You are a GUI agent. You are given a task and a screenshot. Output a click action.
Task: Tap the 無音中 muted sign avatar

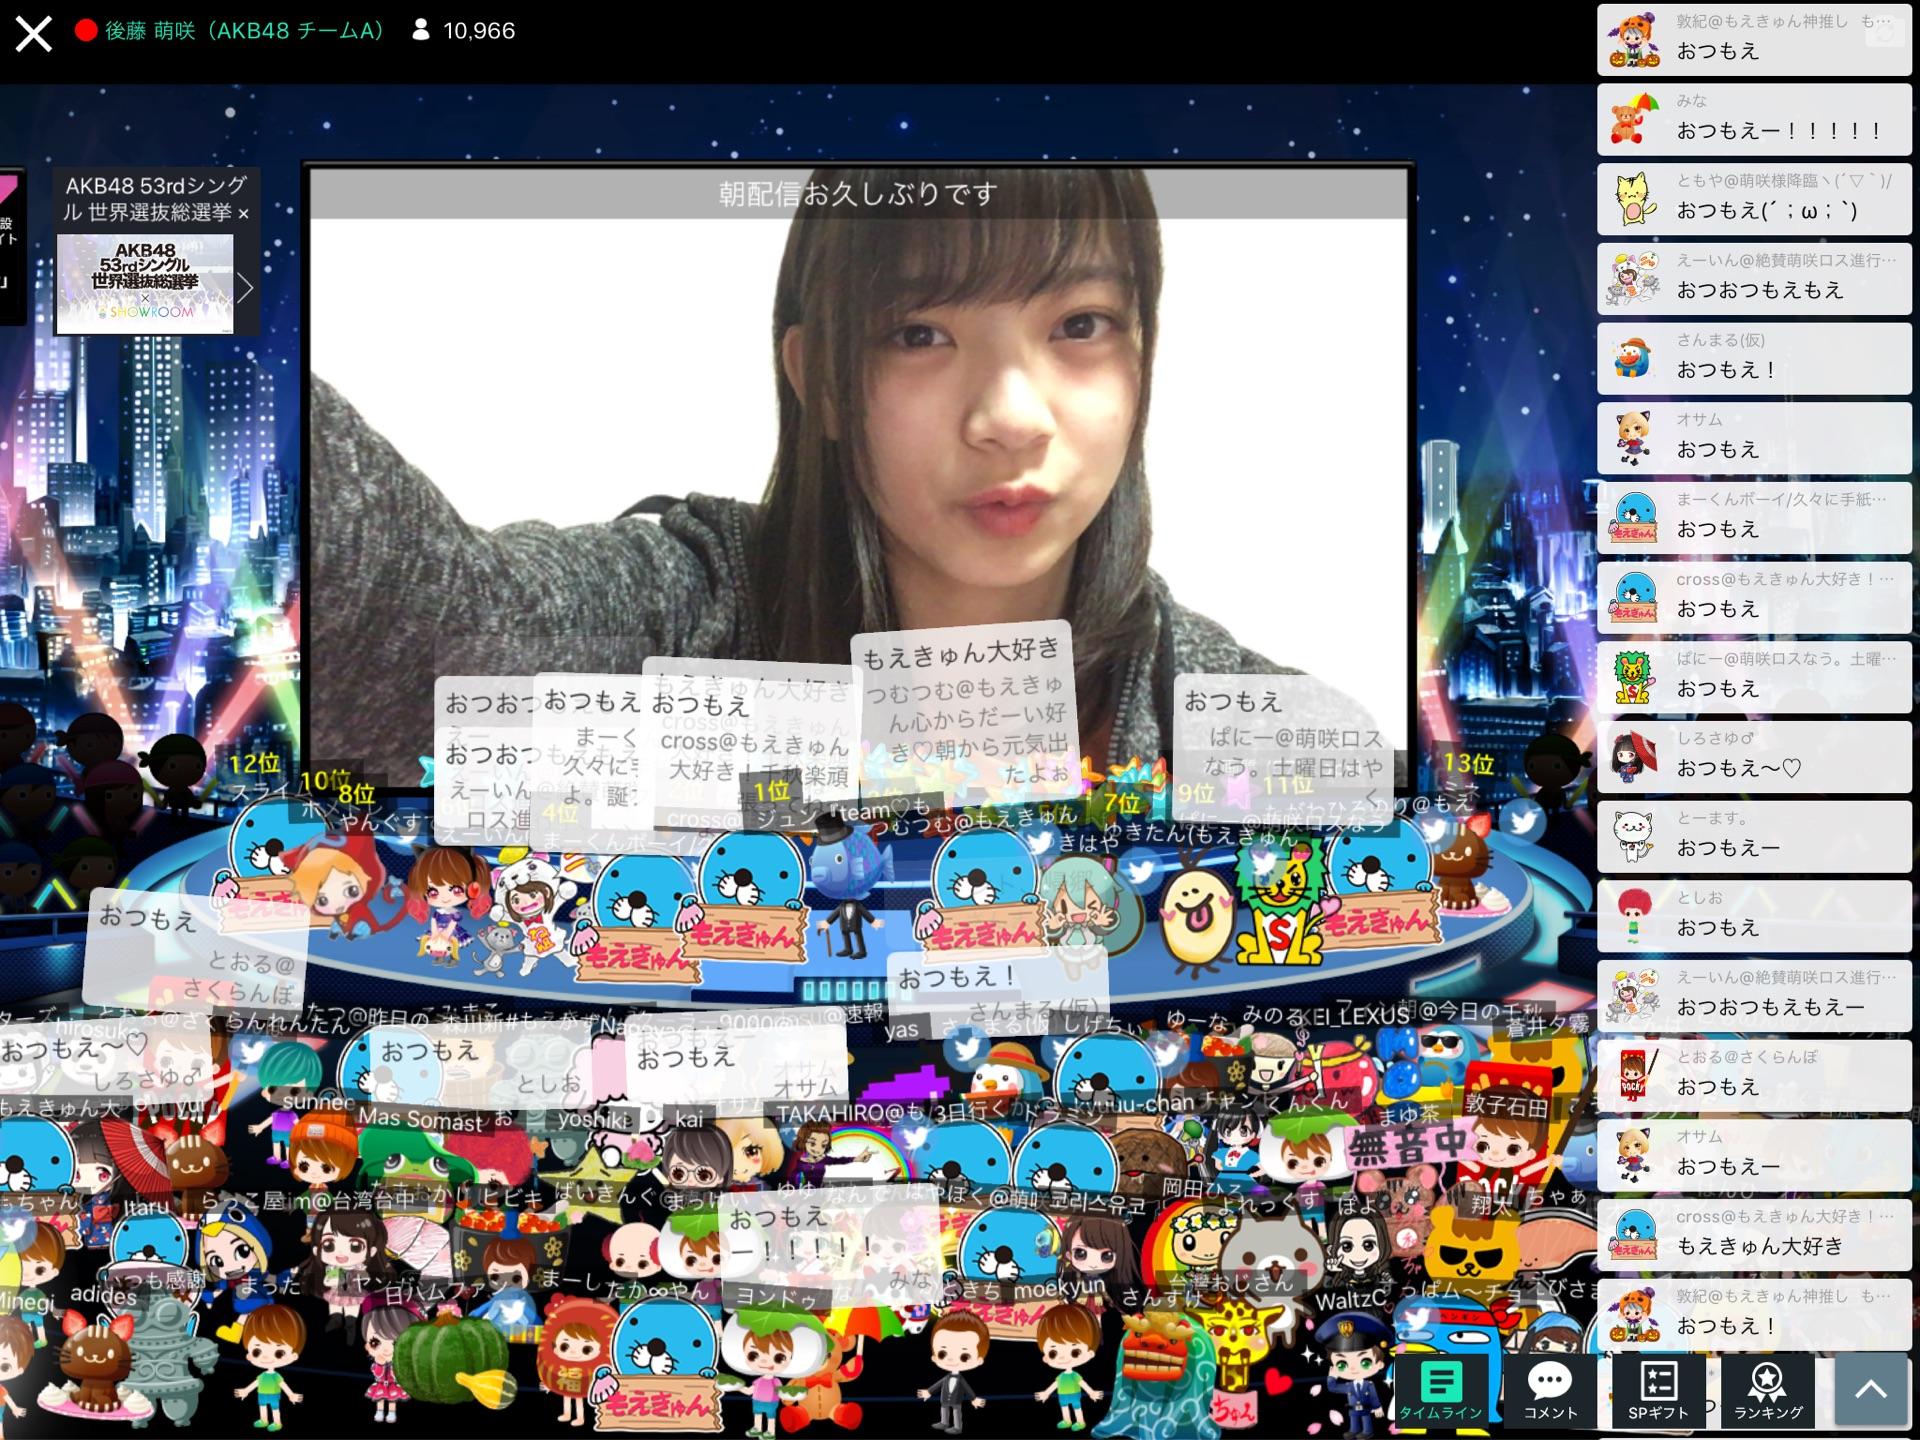tap(1408, 1146)
